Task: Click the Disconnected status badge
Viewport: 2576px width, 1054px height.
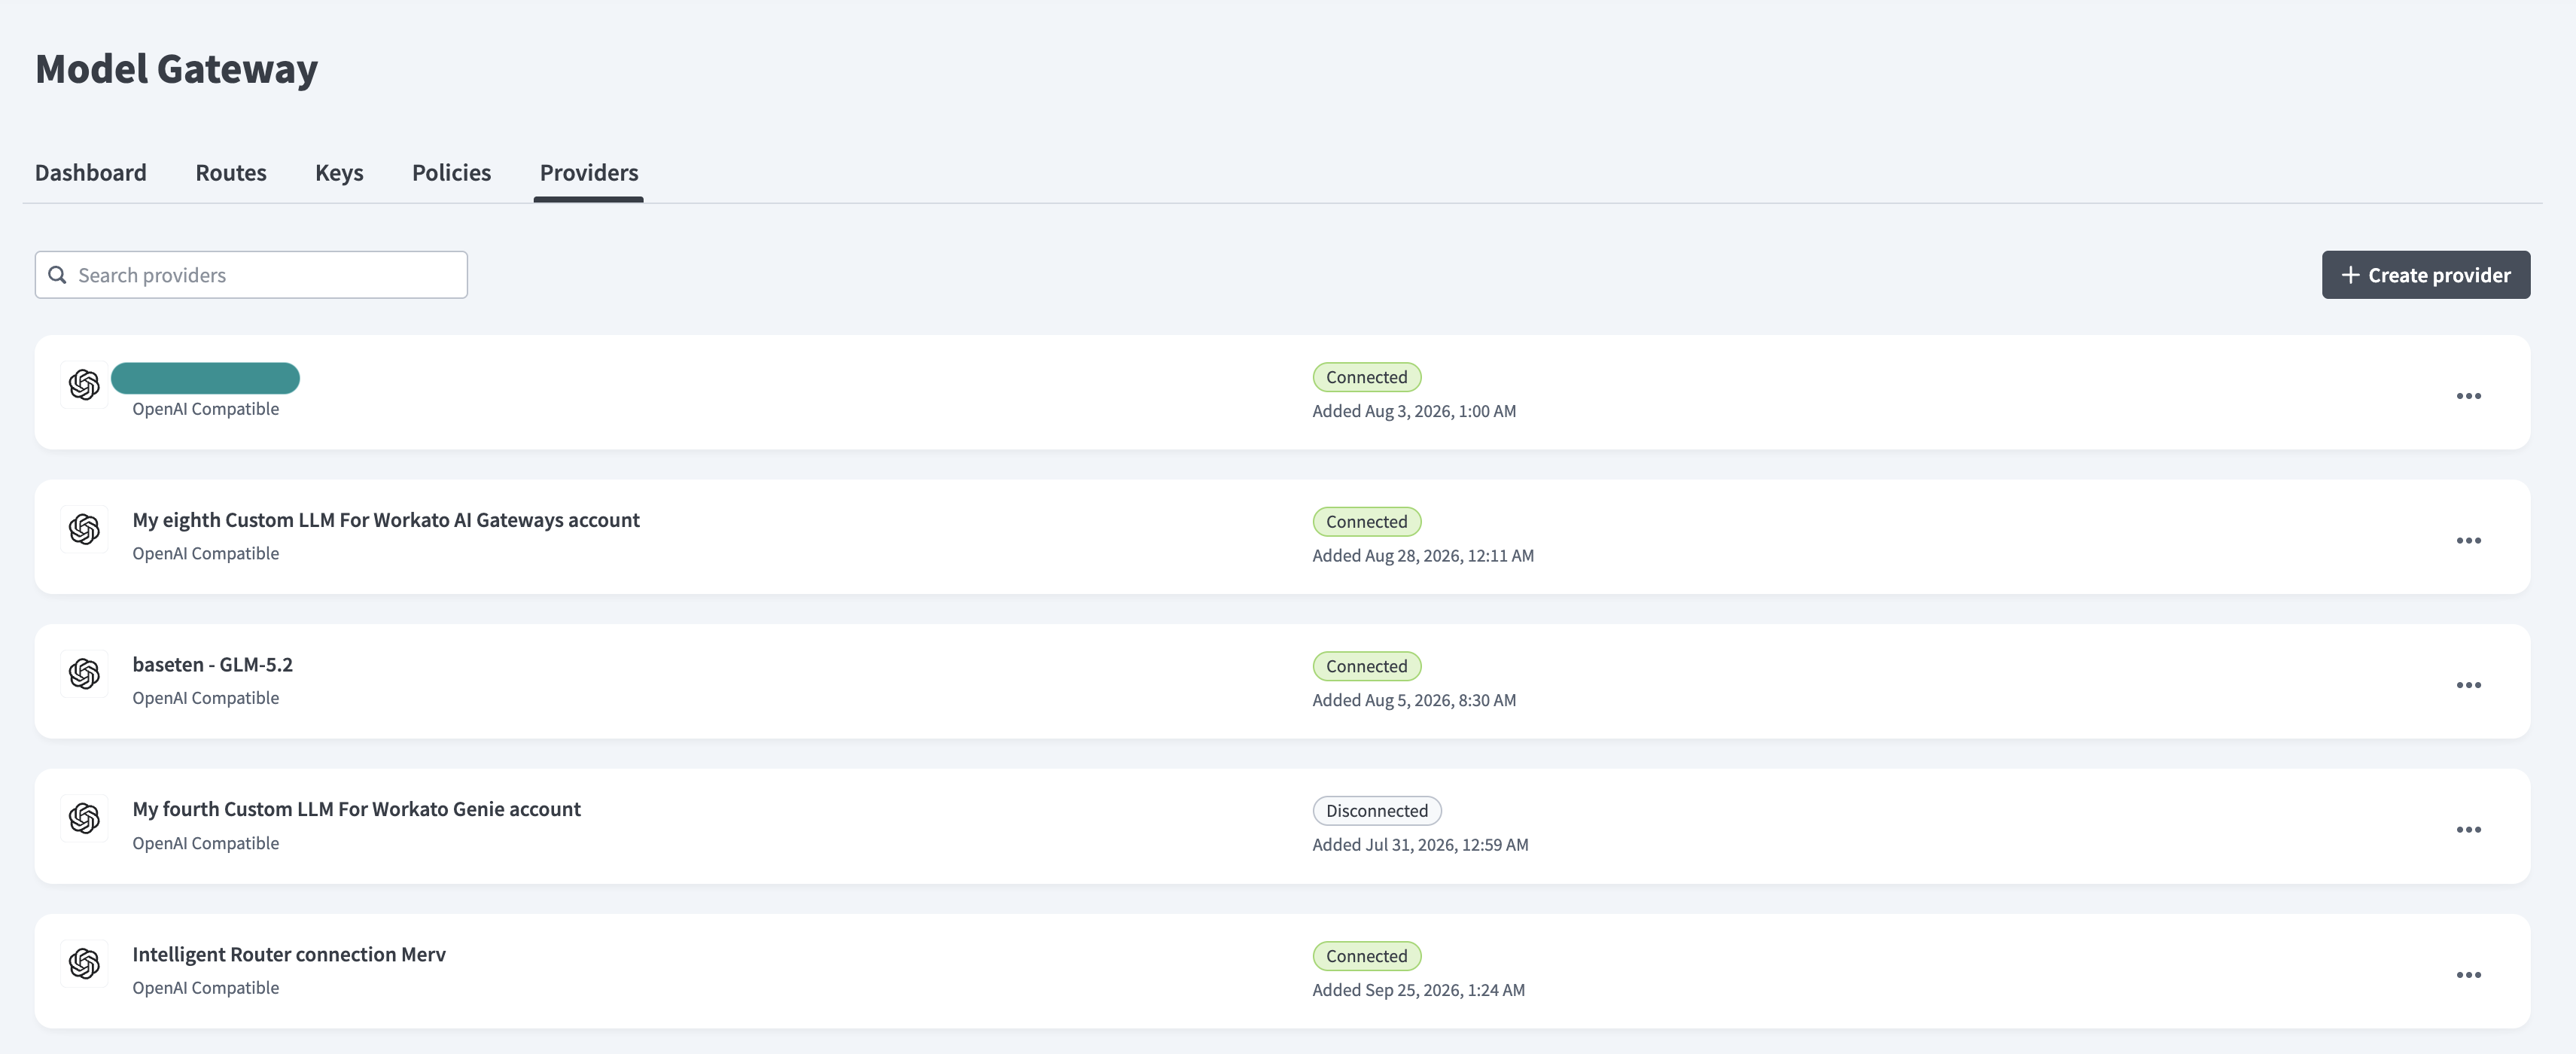Action: 1377,811
